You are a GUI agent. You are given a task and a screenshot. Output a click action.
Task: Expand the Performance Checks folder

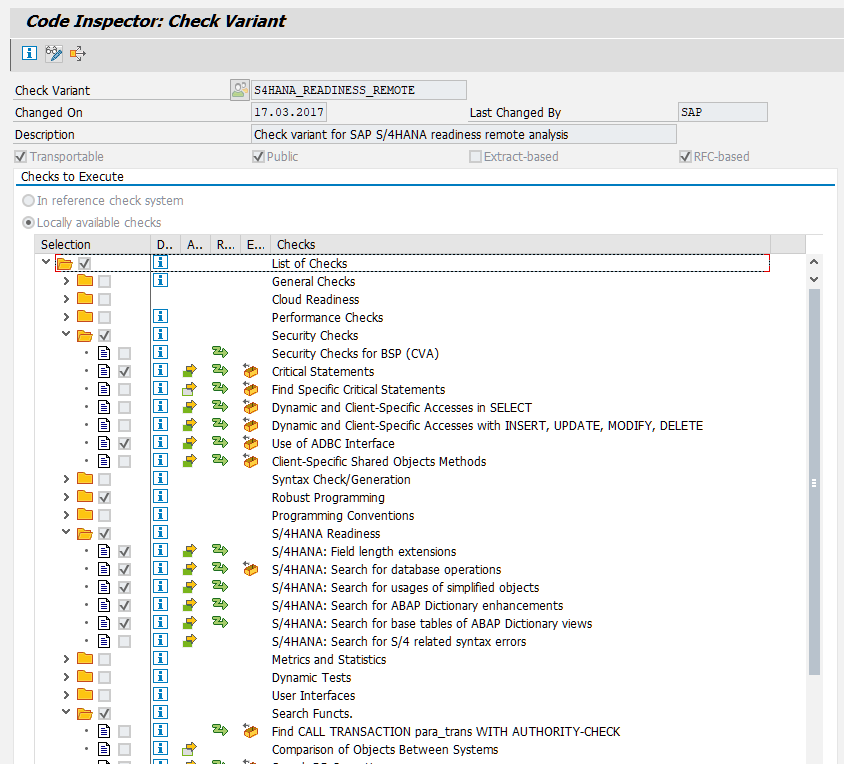click(66, 317)
